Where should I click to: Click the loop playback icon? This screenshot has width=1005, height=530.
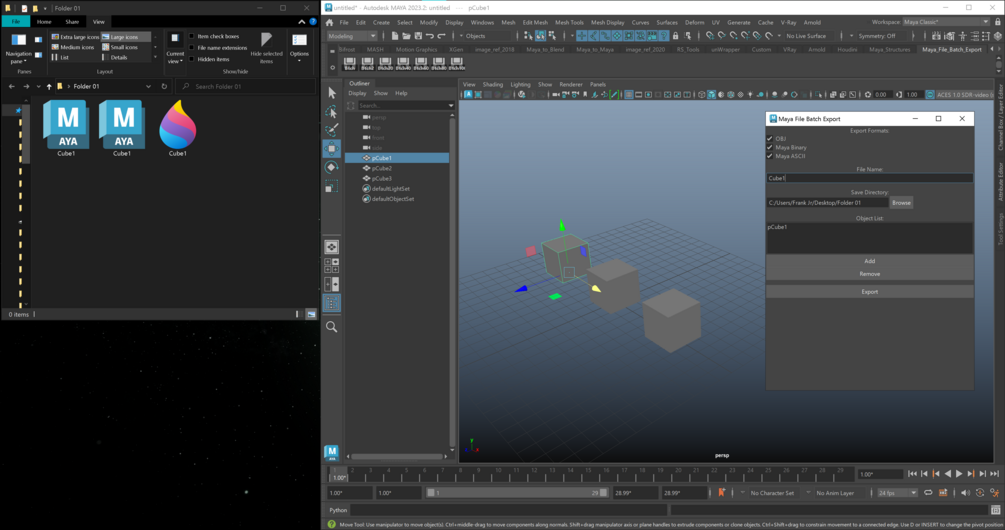928,493
